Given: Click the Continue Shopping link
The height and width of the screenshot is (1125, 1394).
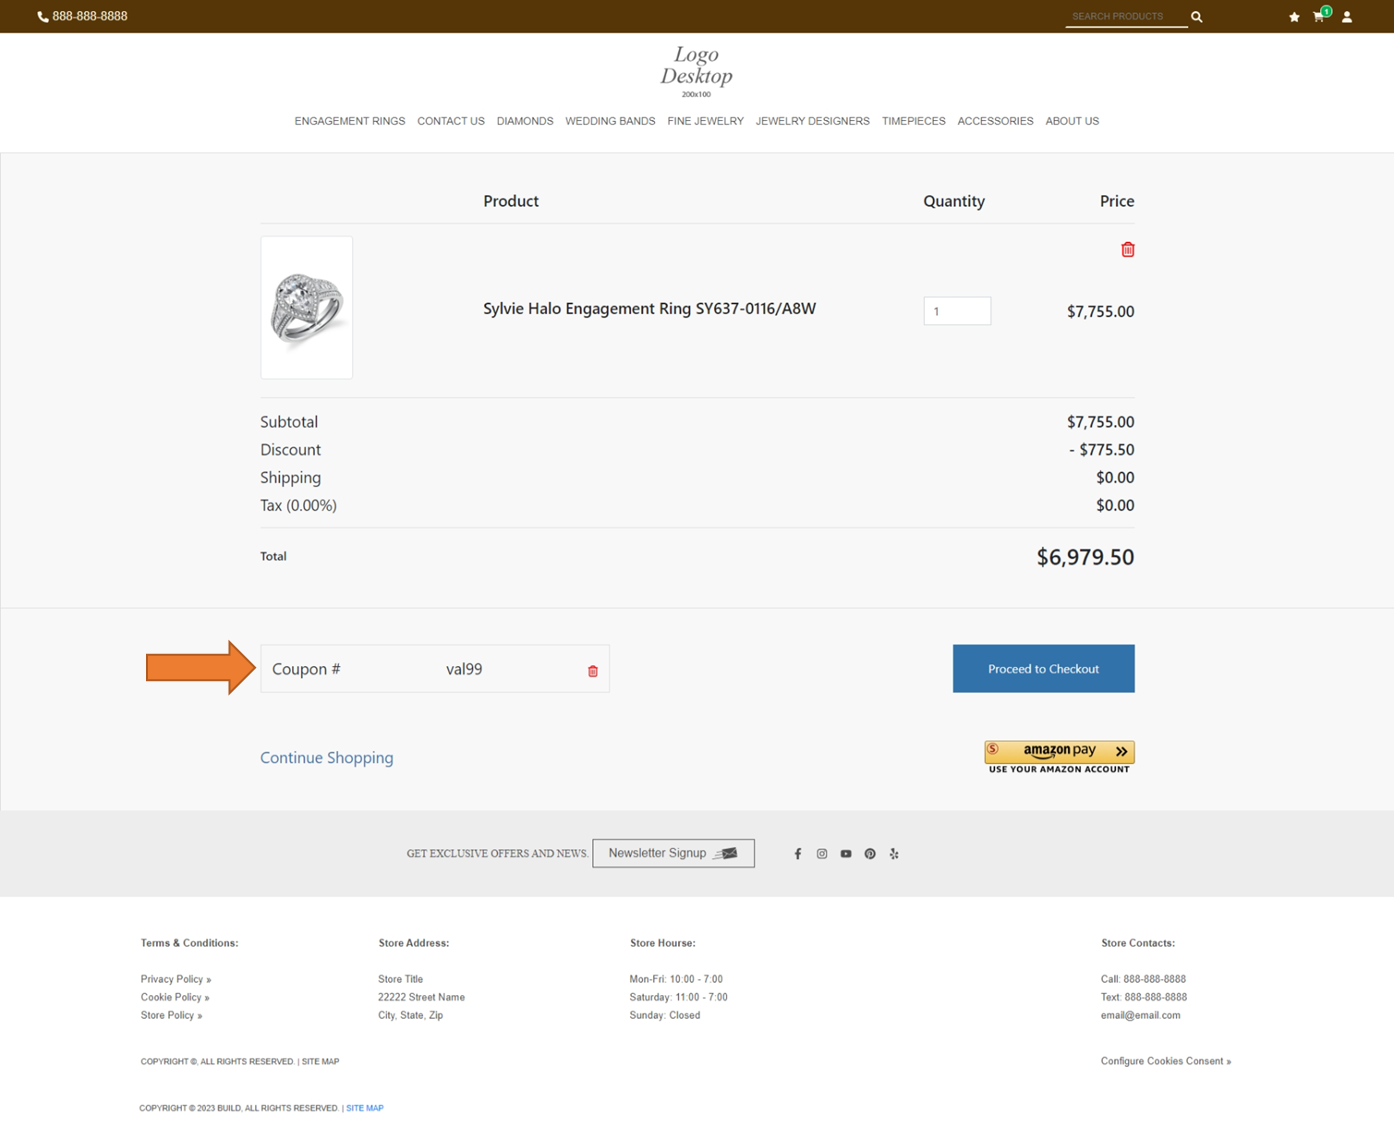Looking at the screenshot, I should click(326, 758).
